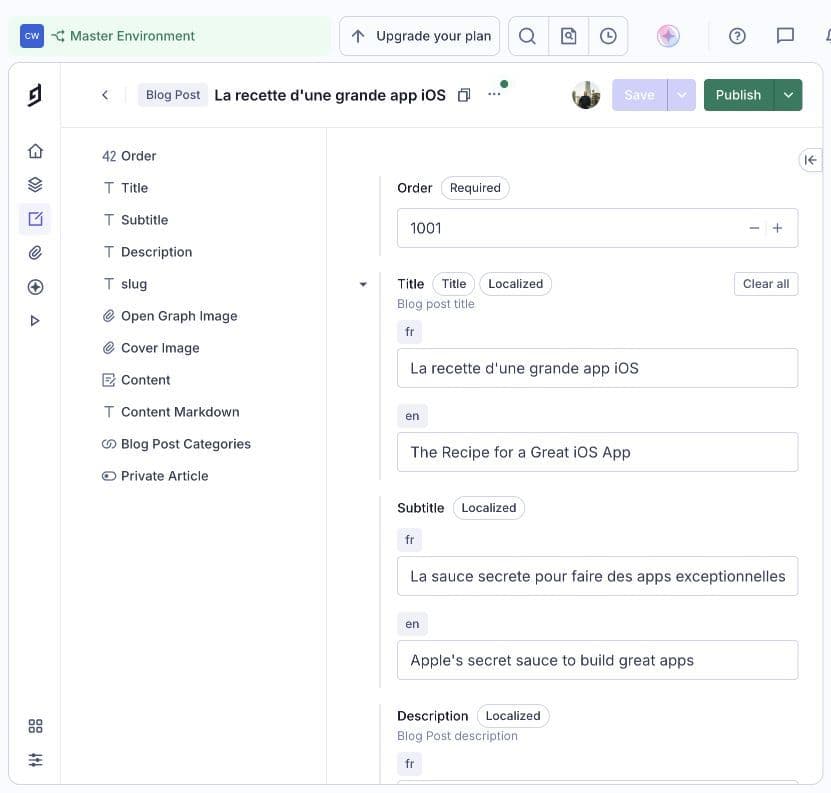Open the history clock icon
The image size is (831, 793).
608,36
